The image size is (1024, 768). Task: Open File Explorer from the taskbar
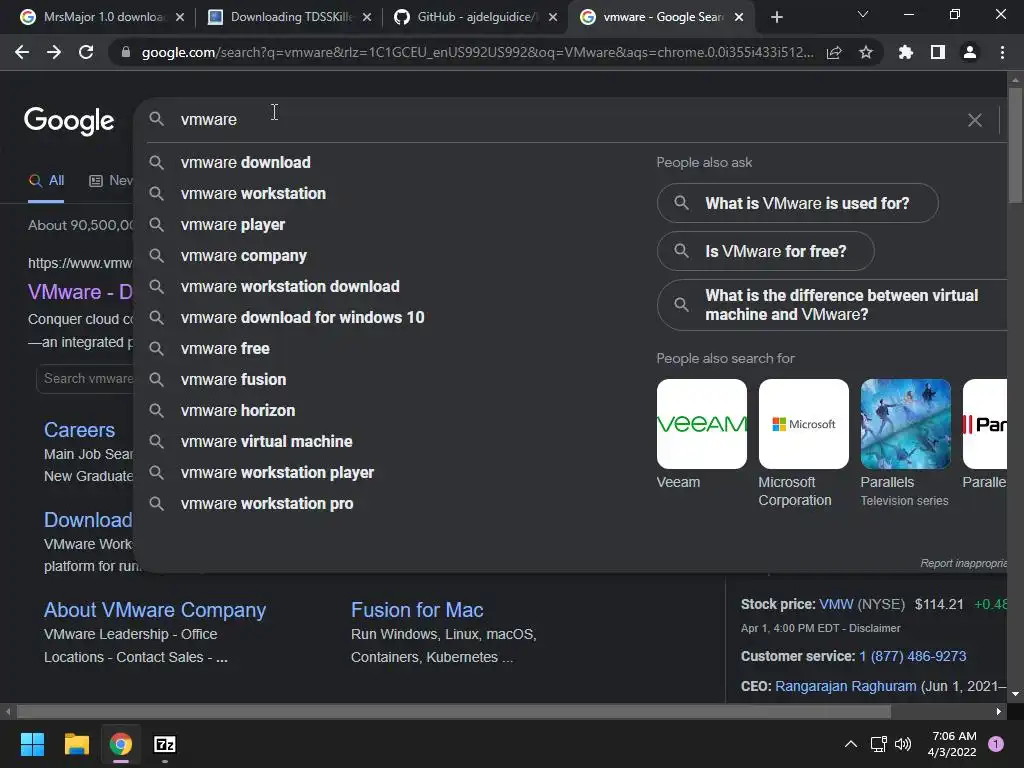tap(76, 744)
